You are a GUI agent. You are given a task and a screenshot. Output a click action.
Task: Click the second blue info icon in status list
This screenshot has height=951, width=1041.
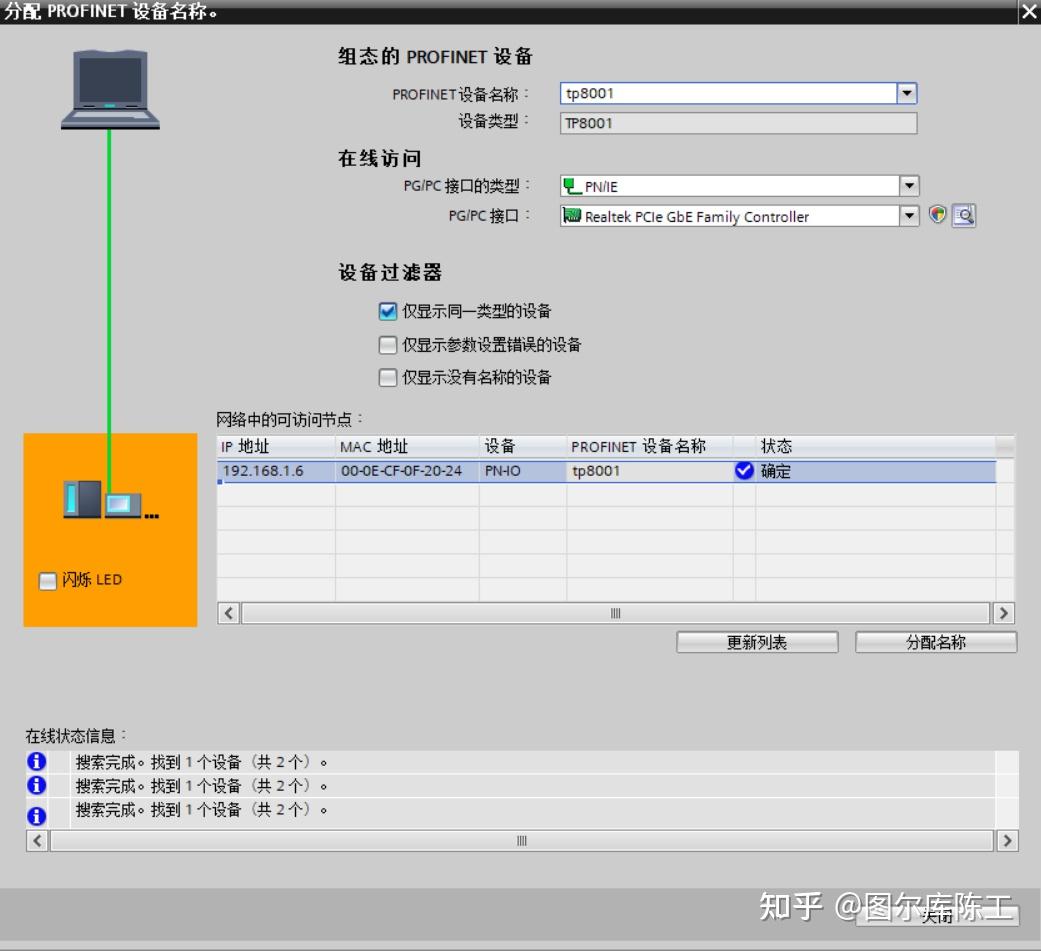(37, 785)
